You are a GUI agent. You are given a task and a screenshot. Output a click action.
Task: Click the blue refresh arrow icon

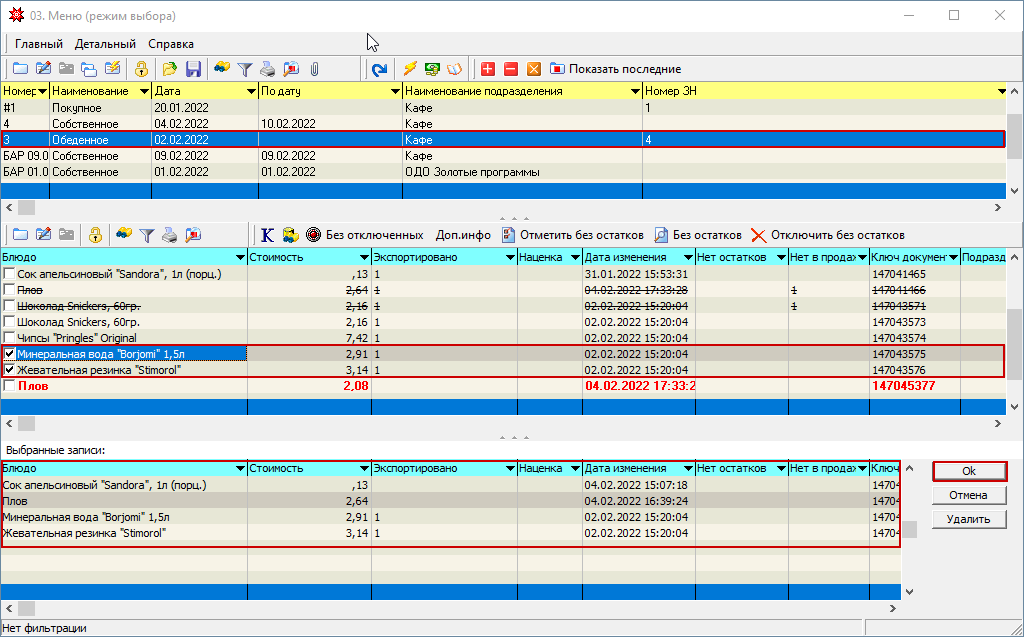pyautogui.click(x=379, y=69)
